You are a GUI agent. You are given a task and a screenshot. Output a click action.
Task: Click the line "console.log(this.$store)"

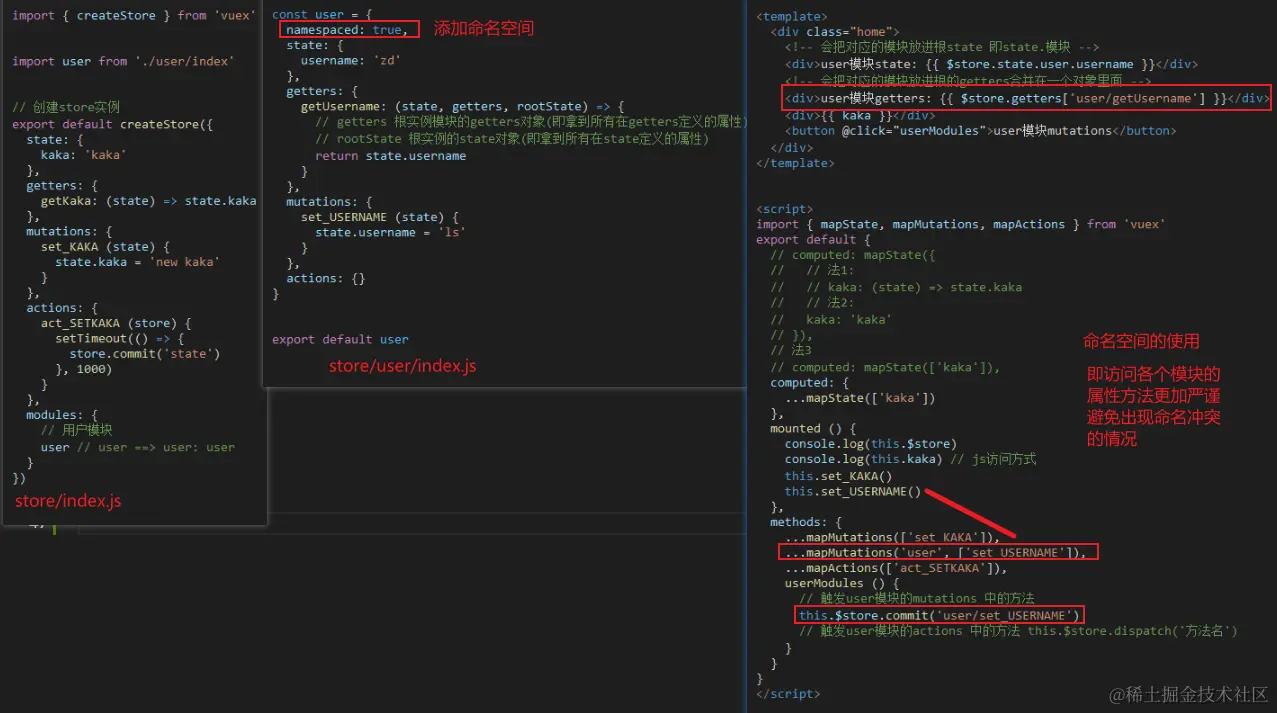coord(871,443)
